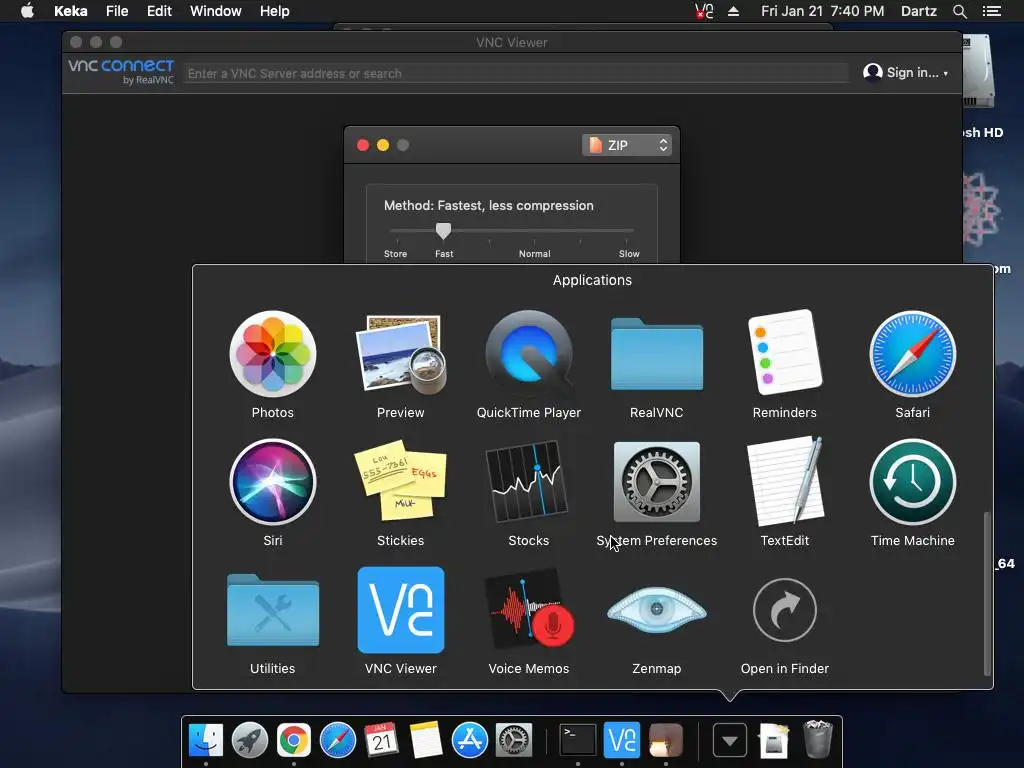Open System Preferences gear in the Dock
This screenshot has width=1024, height=768.
point(514,741)
